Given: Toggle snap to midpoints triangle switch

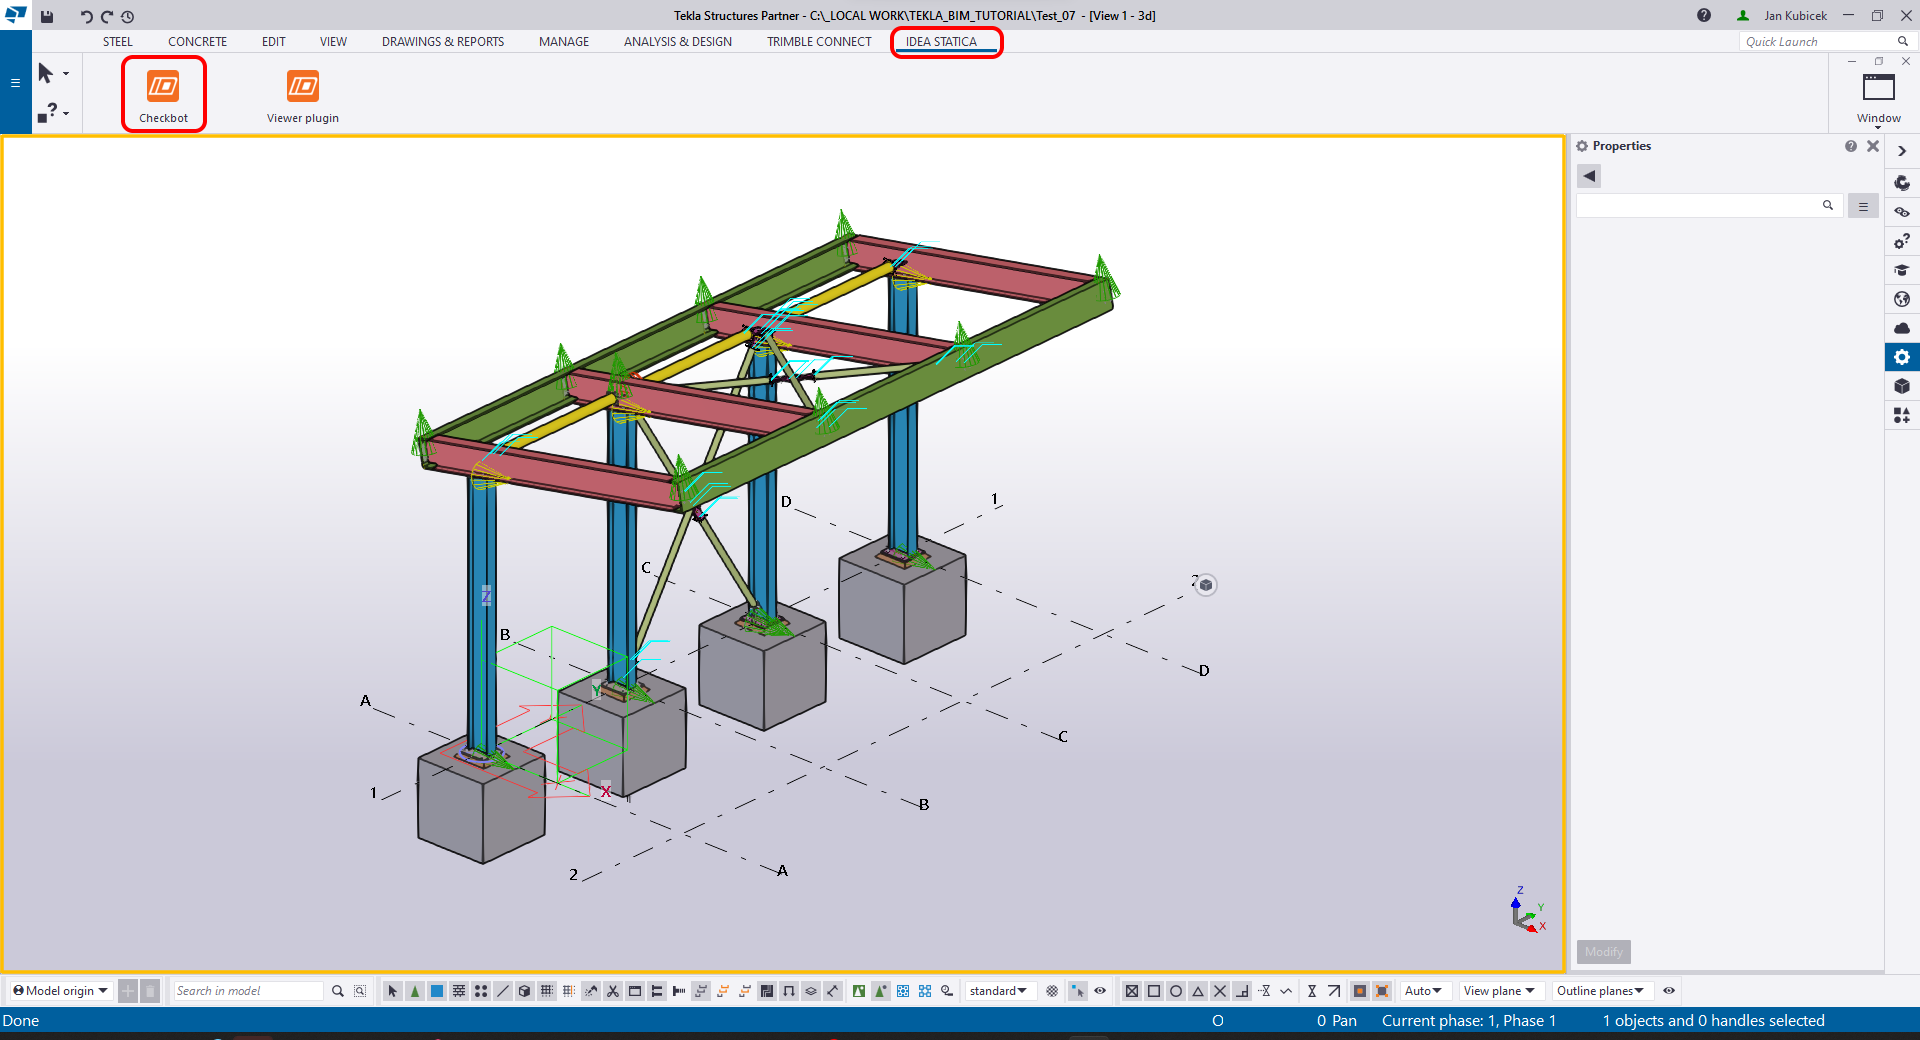Looking at the screenshot, I should coord(1198,991).
